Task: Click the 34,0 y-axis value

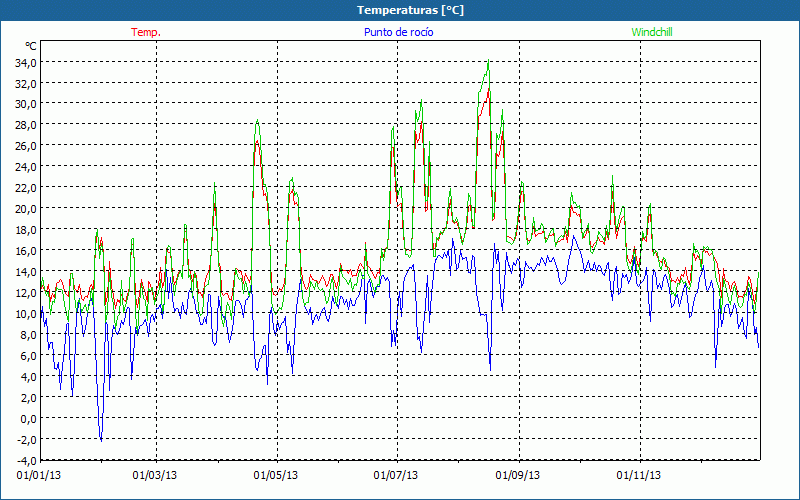Action: coord(26,63)
